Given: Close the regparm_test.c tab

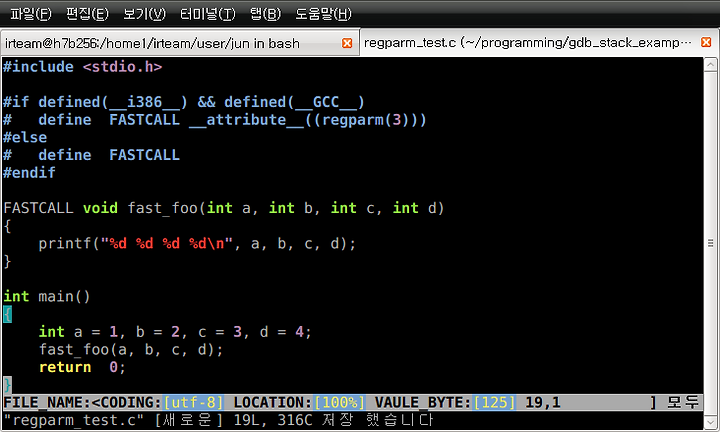Looking at the screenshot, I should [x=706, y=42].
